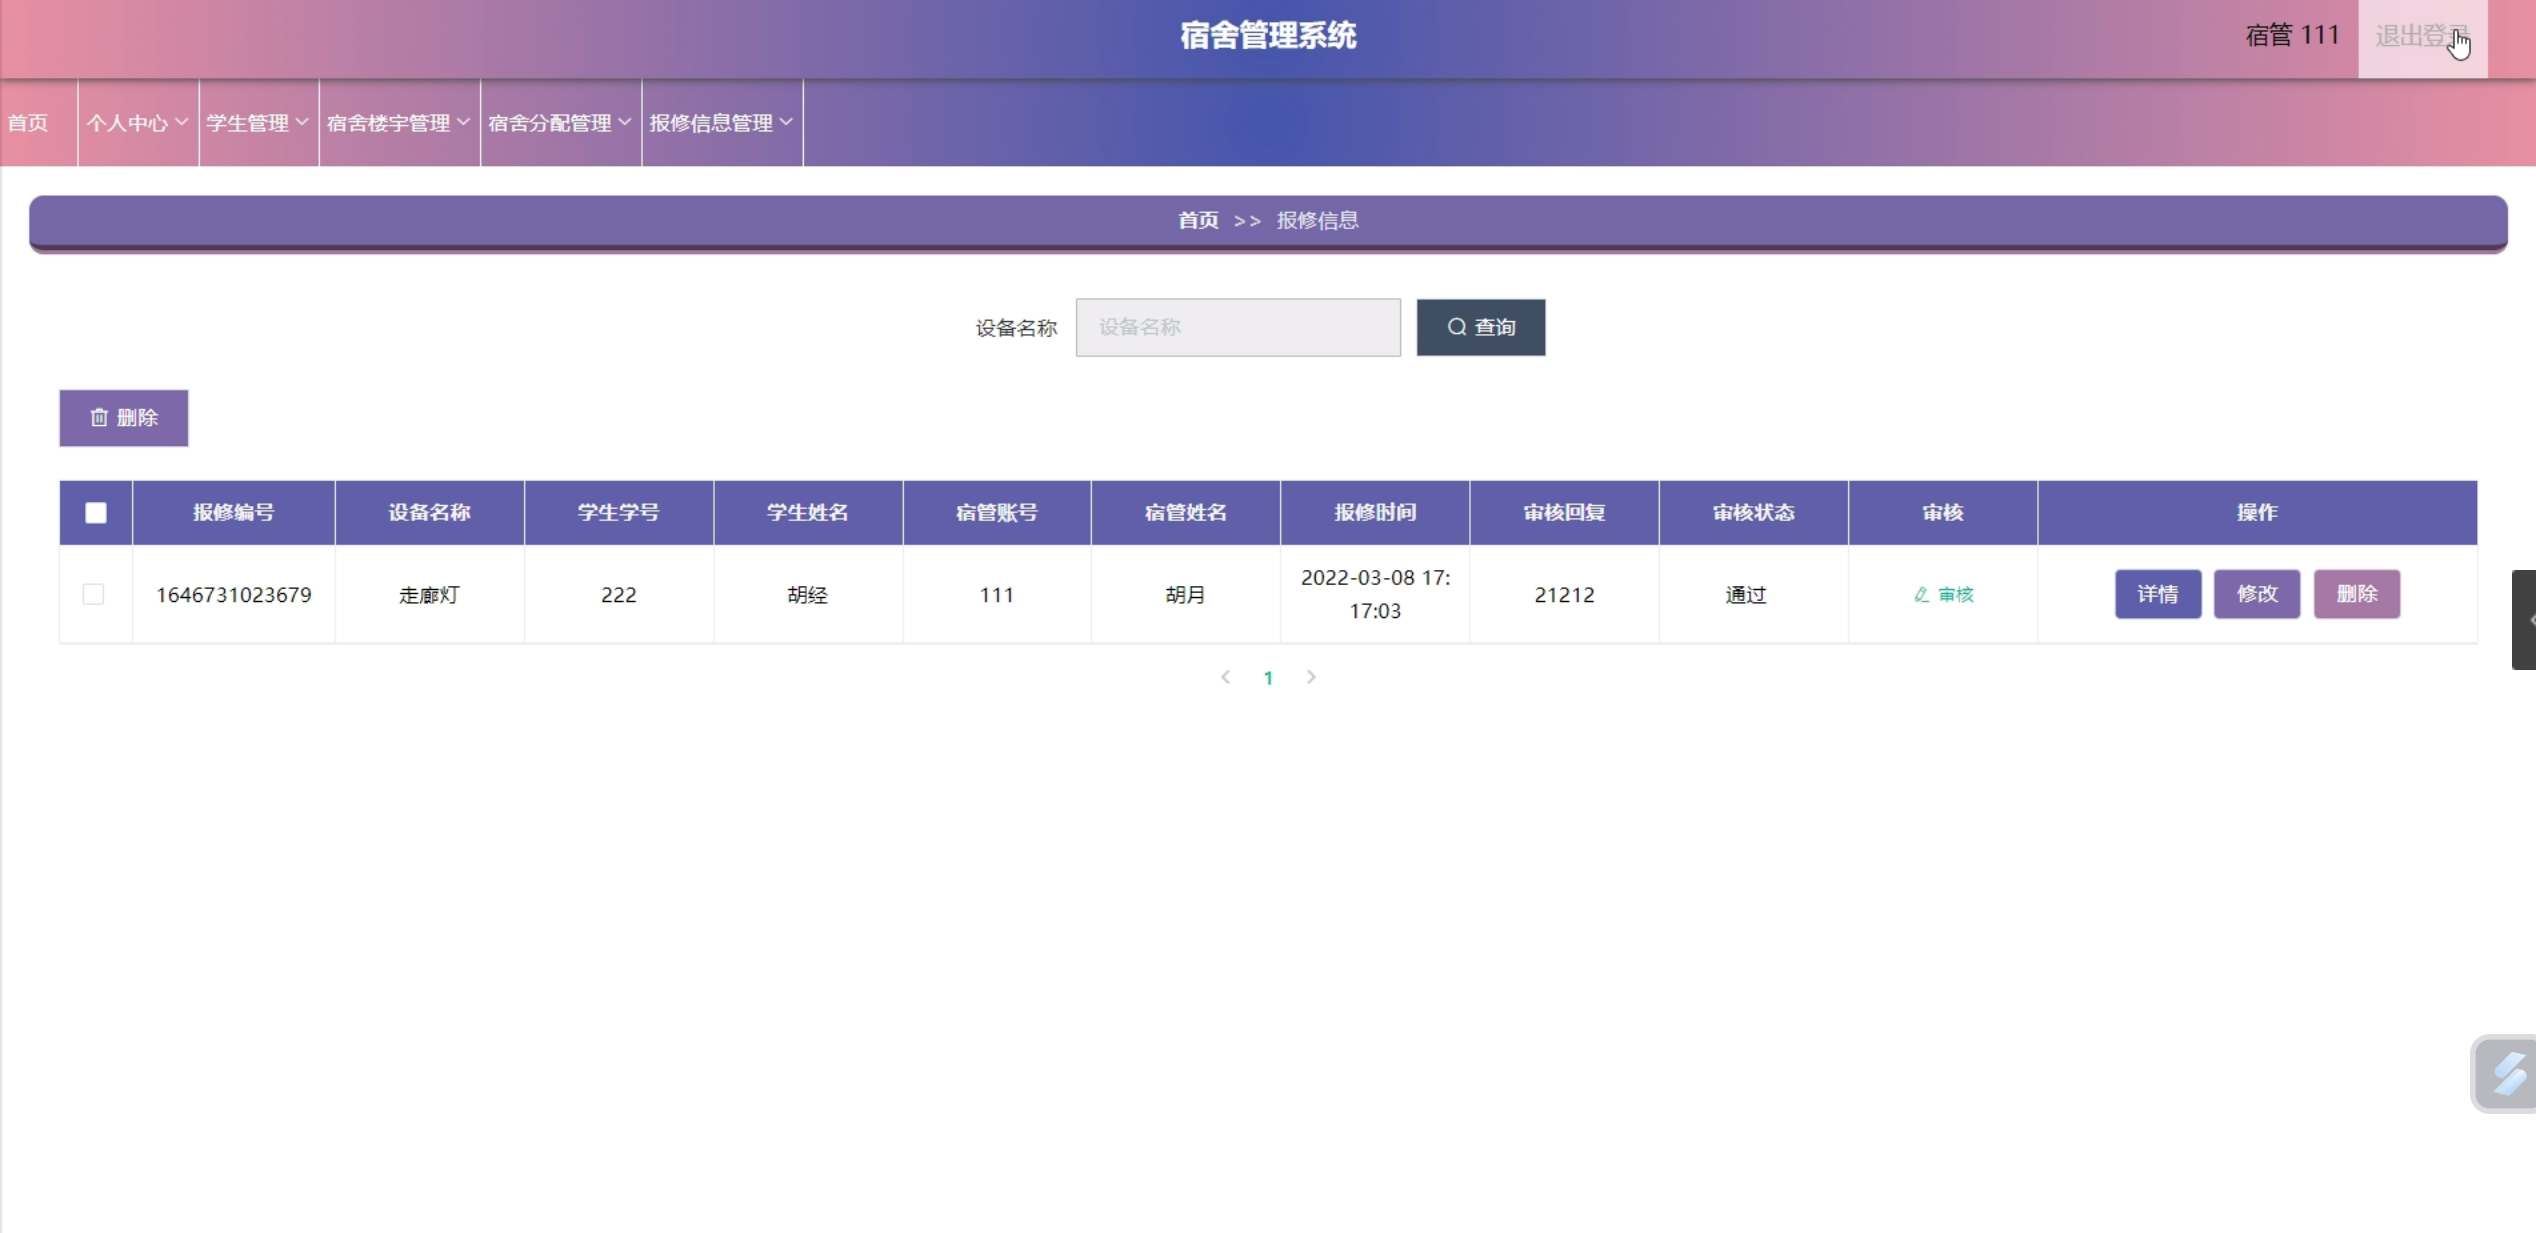Viewport: 2536px width, 1233px height.
Task: Click the search magnifier 查询 button
Action: (1480, 327)
